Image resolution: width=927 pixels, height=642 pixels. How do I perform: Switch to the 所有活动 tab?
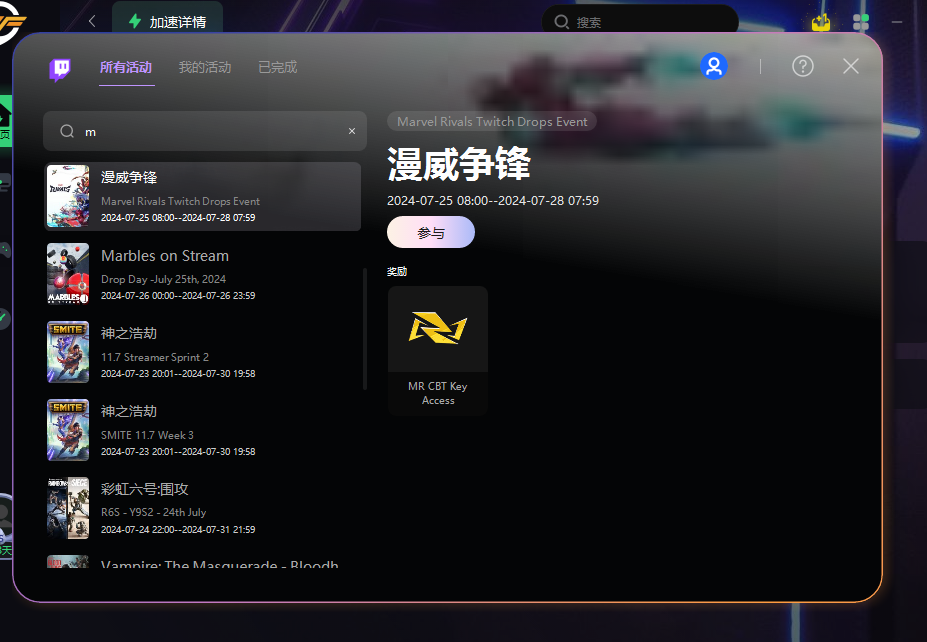(x=126, y=67)
